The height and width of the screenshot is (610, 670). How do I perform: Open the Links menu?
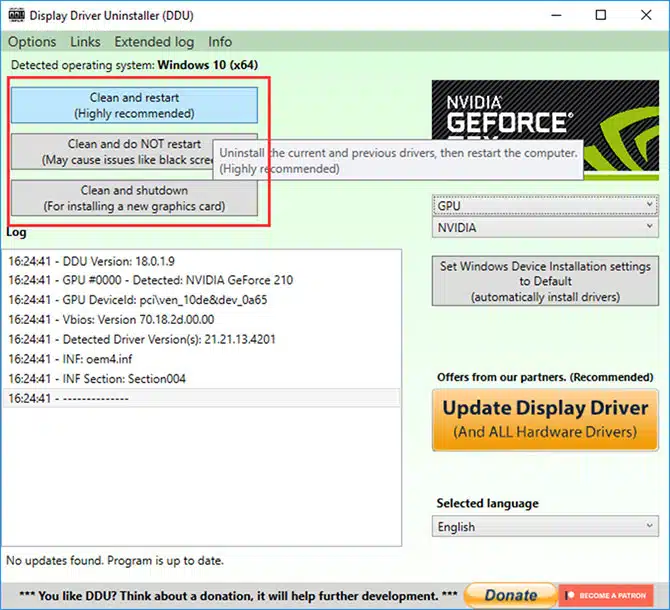[x=85, y=42]
